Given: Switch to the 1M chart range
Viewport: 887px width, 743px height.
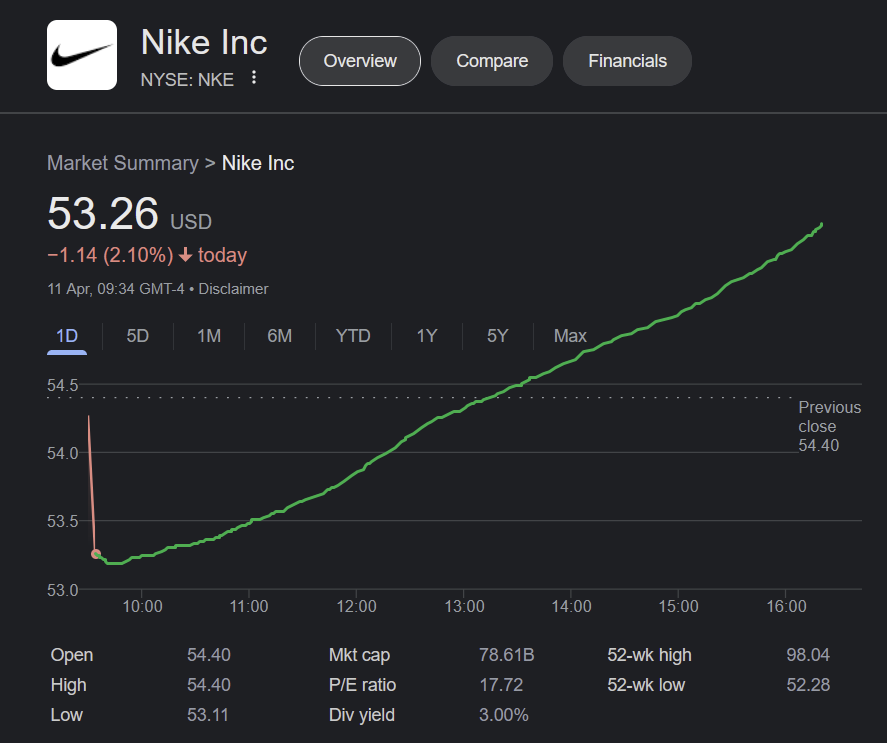Looking at the screenshot, I should 209,336.
